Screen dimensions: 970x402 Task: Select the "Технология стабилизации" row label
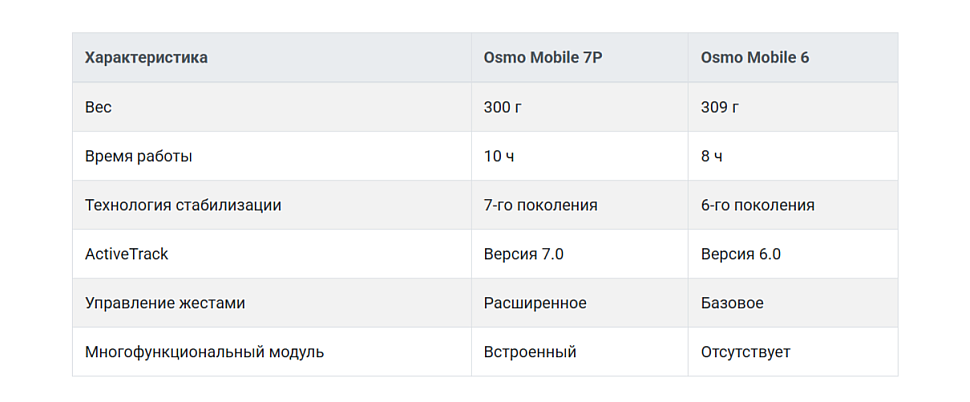click(183, 205)
